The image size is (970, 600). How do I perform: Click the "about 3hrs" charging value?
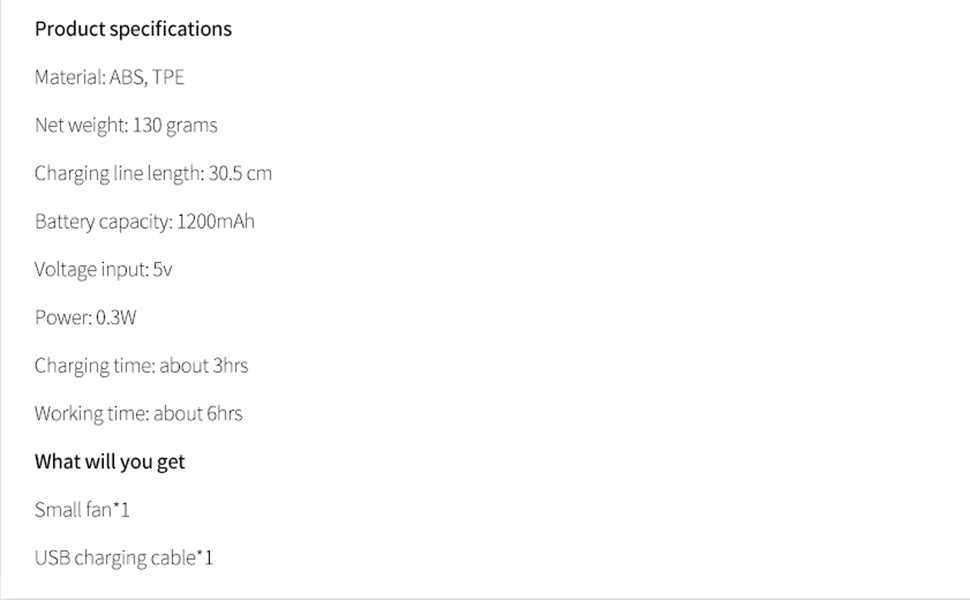tap(204, 365)
